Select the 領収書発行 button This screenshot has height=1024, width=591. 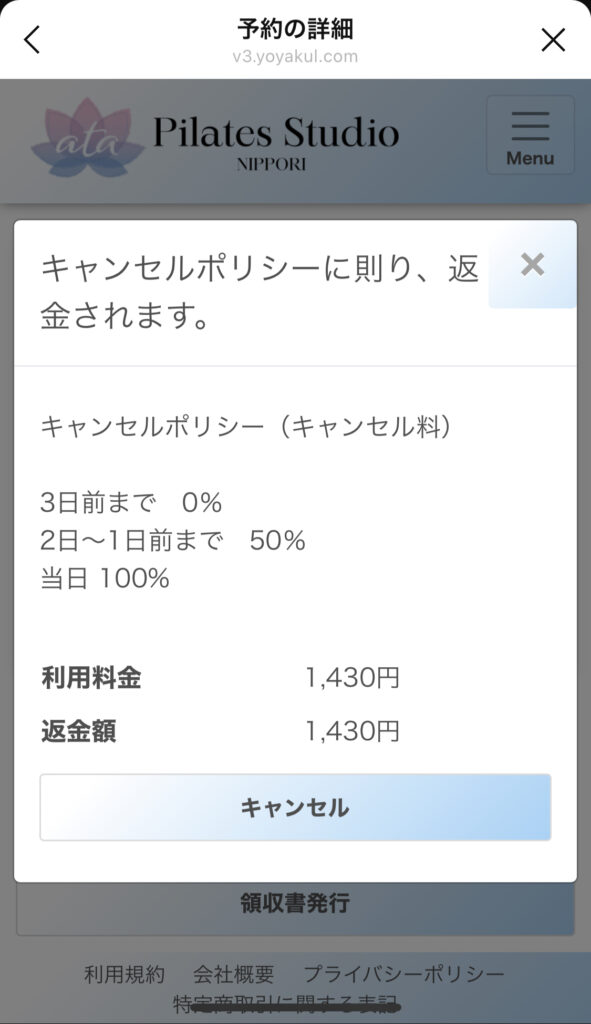pyautogui.click(x=295, y=904)
